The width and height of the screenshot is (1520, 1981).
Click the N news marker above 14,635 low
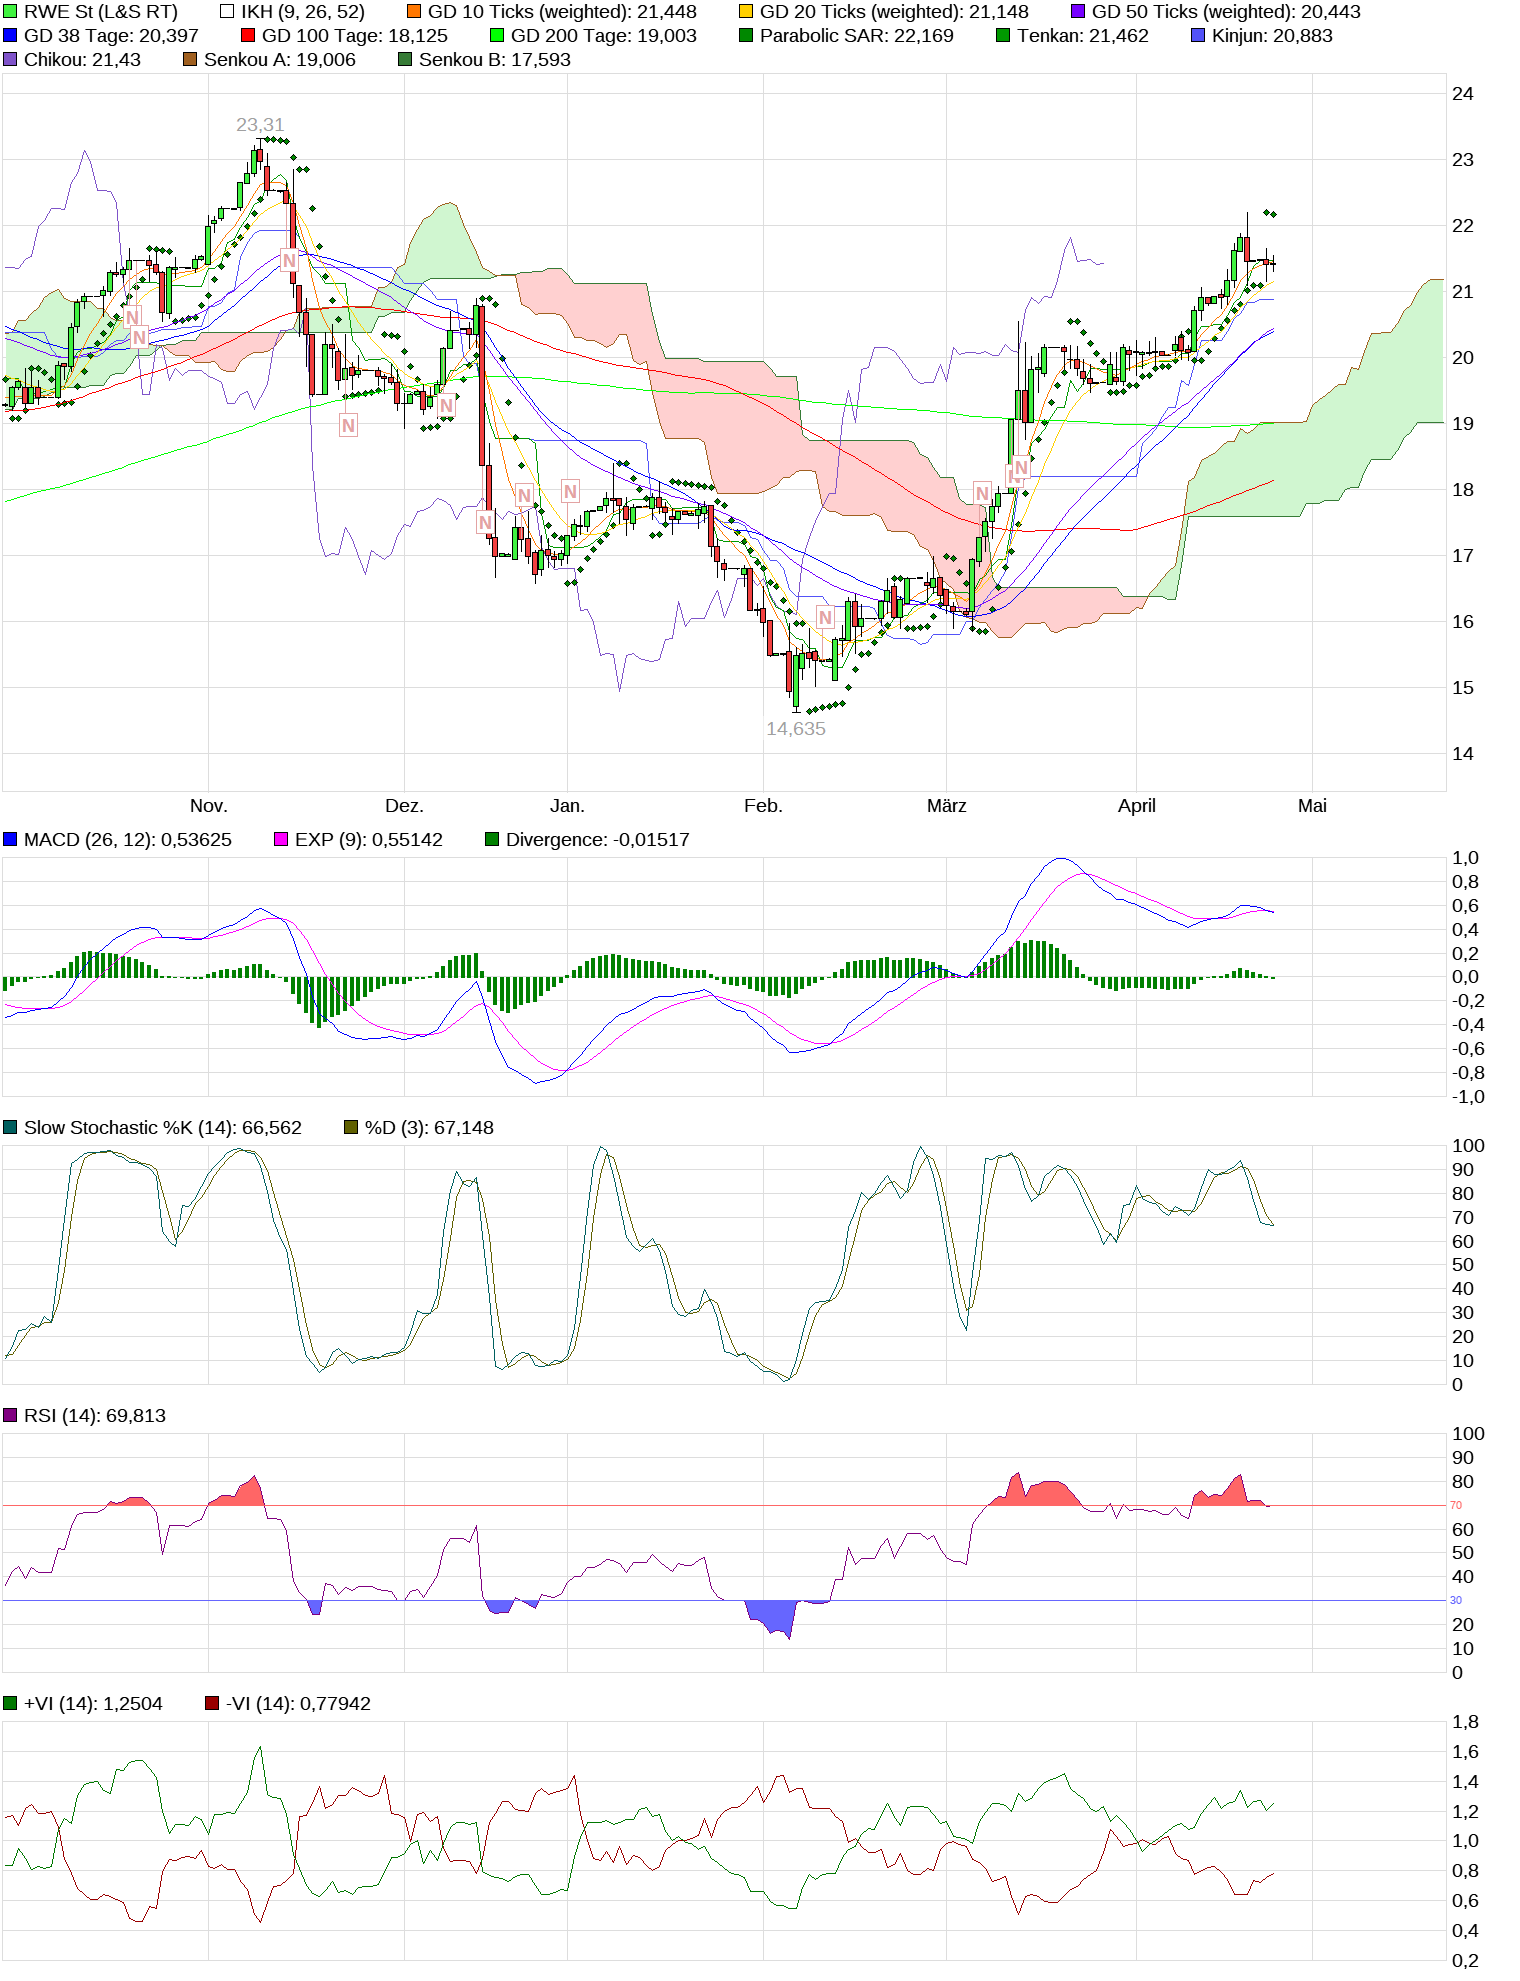tap(825, 617)
